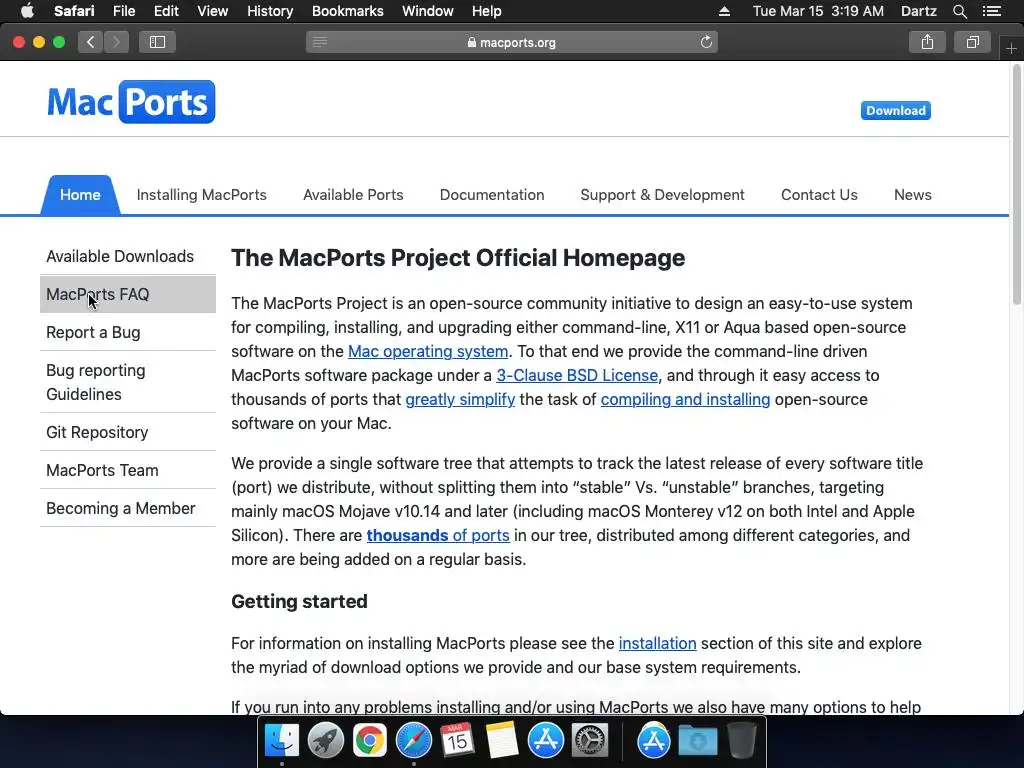Follow the thousands of ports link

pos(438,536)
